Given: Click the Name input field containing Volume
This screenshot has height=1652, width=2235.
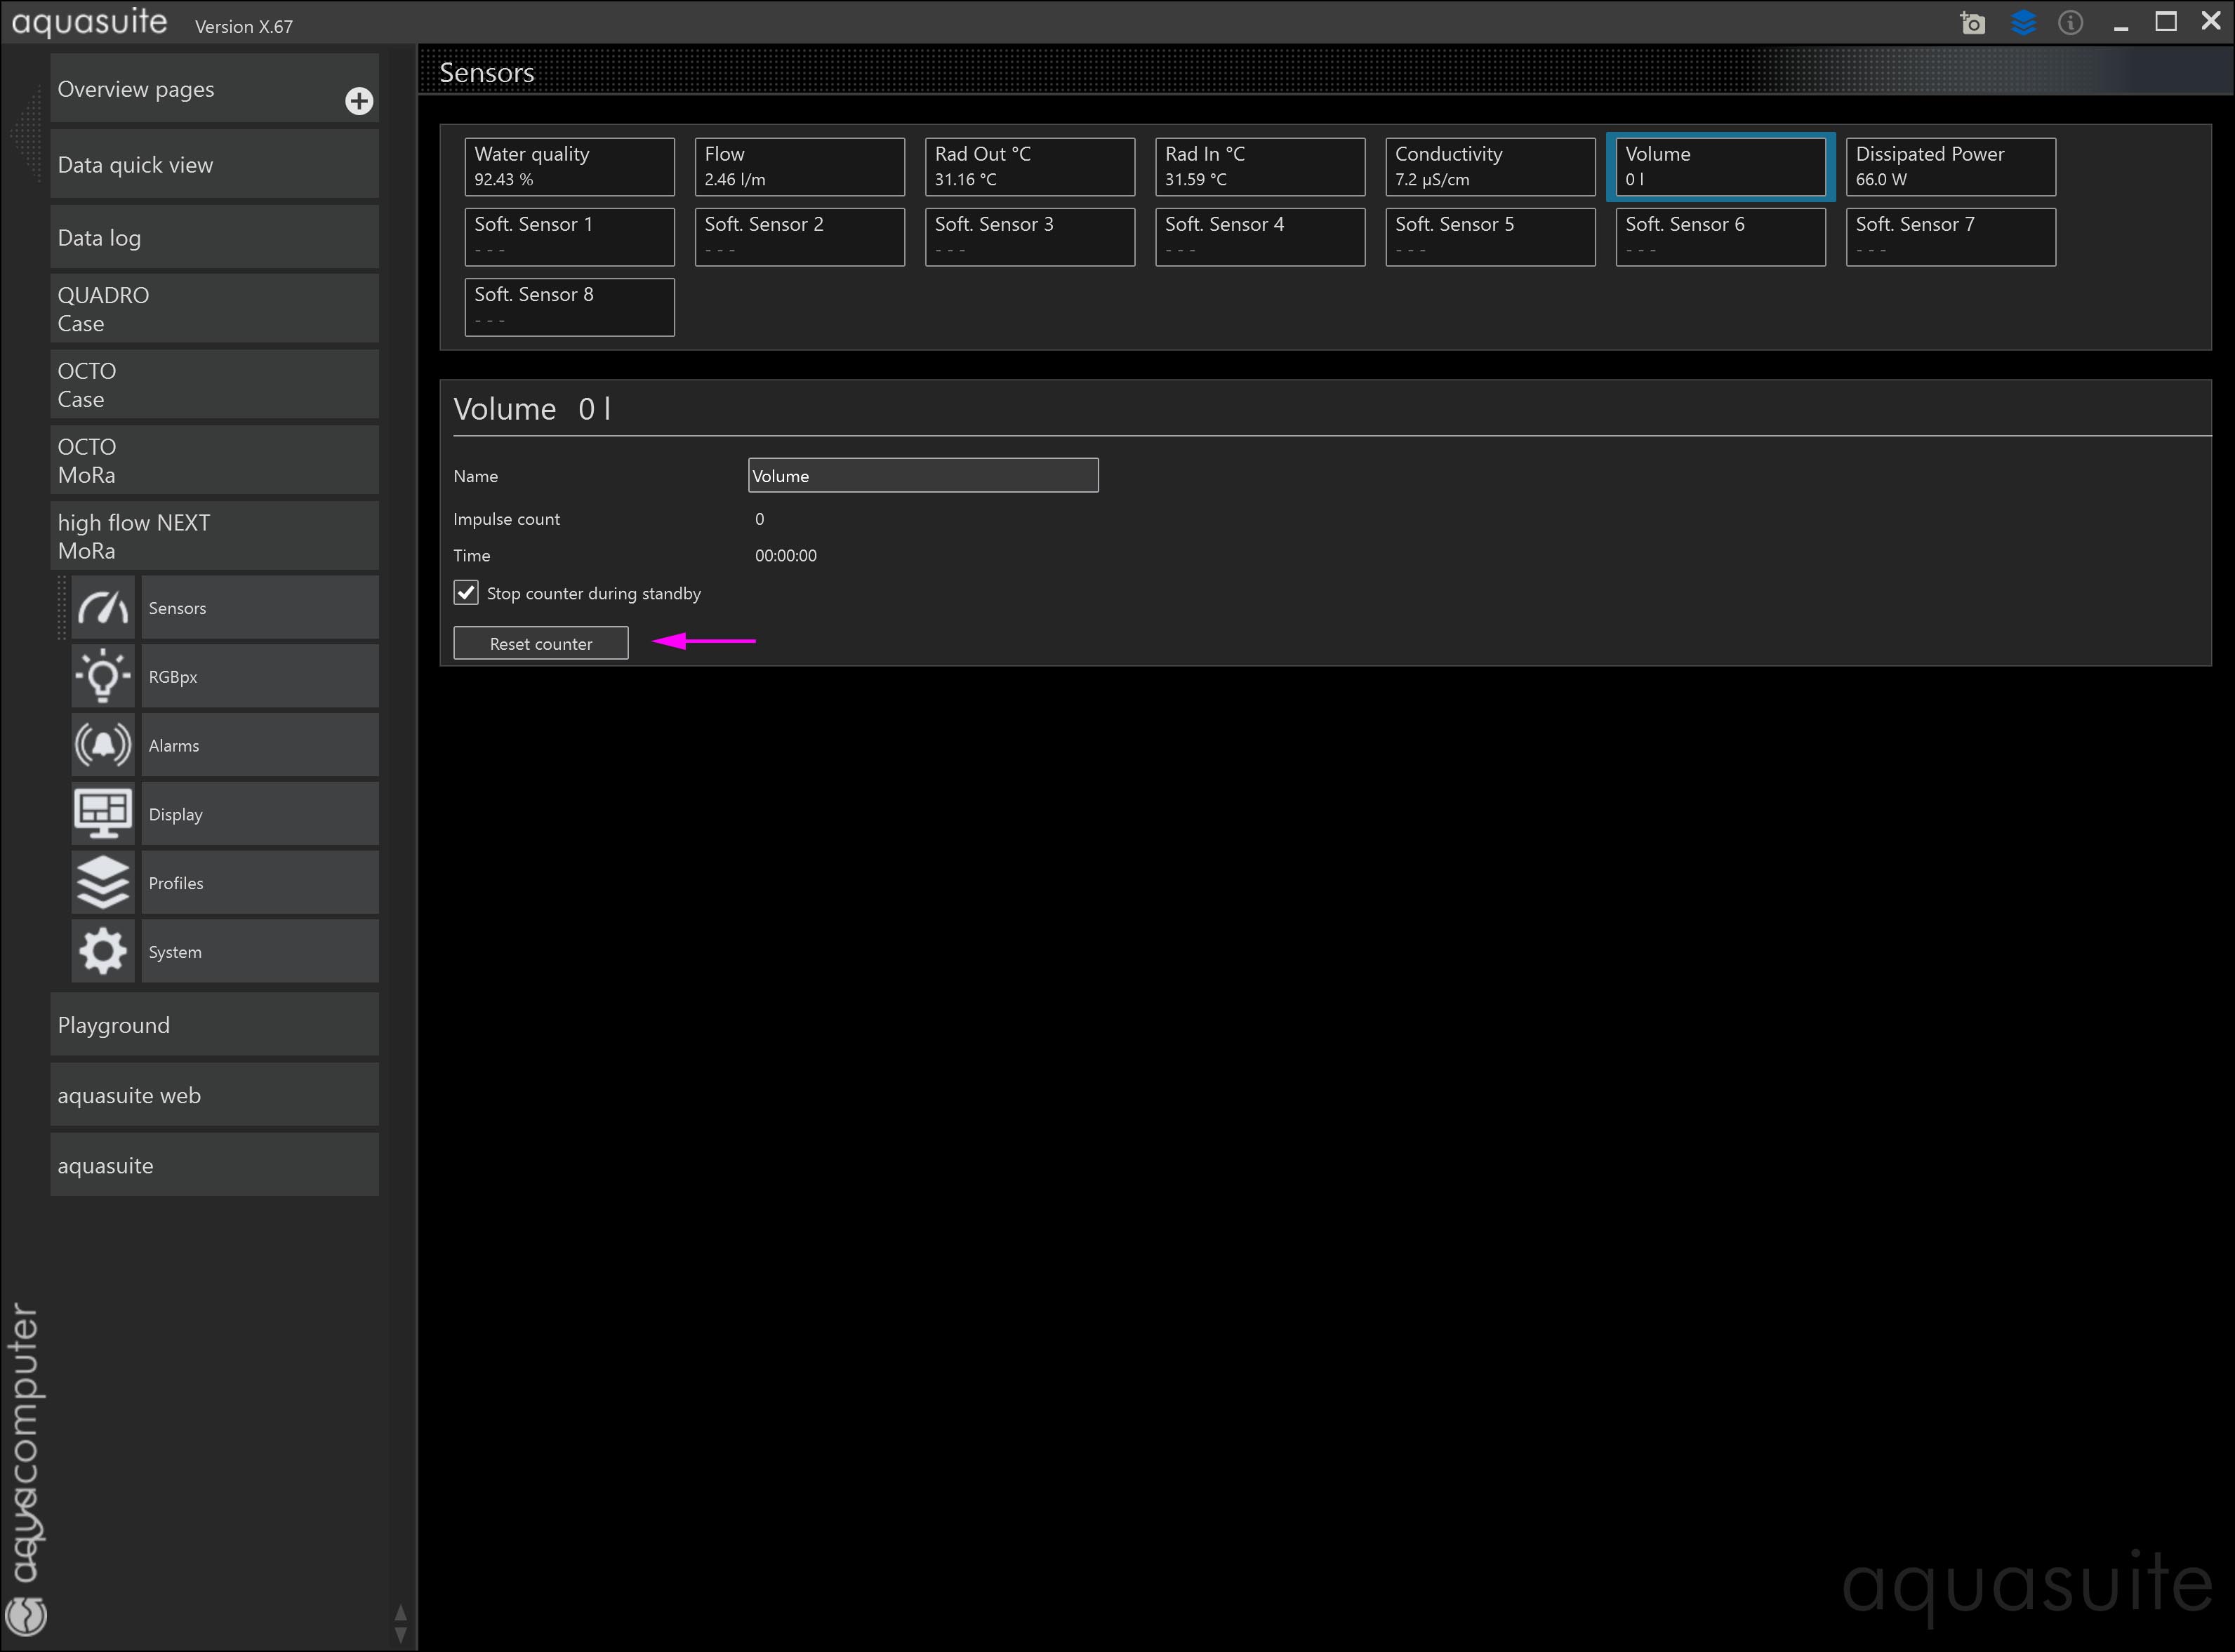Looking at the screenshot, I should (x=922, y=476).
